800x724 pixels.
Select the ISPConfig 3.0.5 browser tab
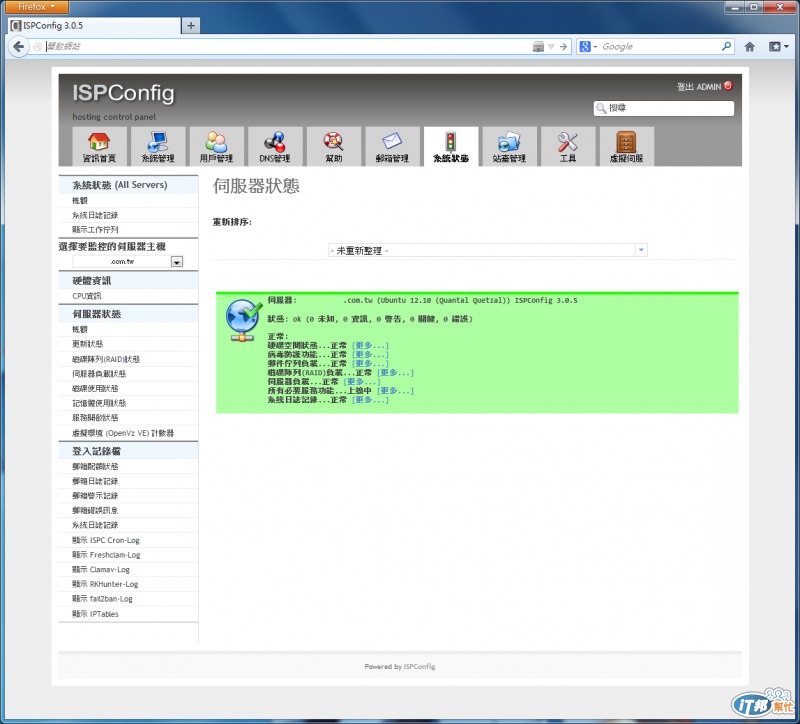(x=94, y=26)
